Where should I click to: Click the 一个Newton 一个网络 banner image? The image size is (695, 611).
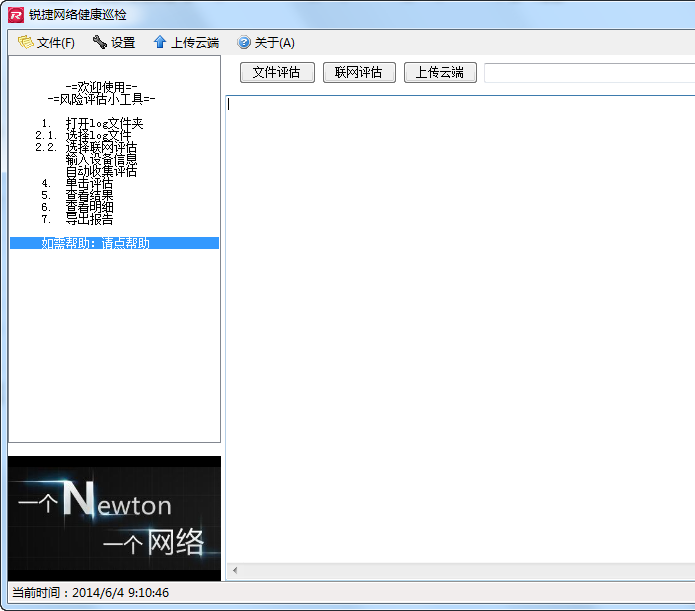114,518
